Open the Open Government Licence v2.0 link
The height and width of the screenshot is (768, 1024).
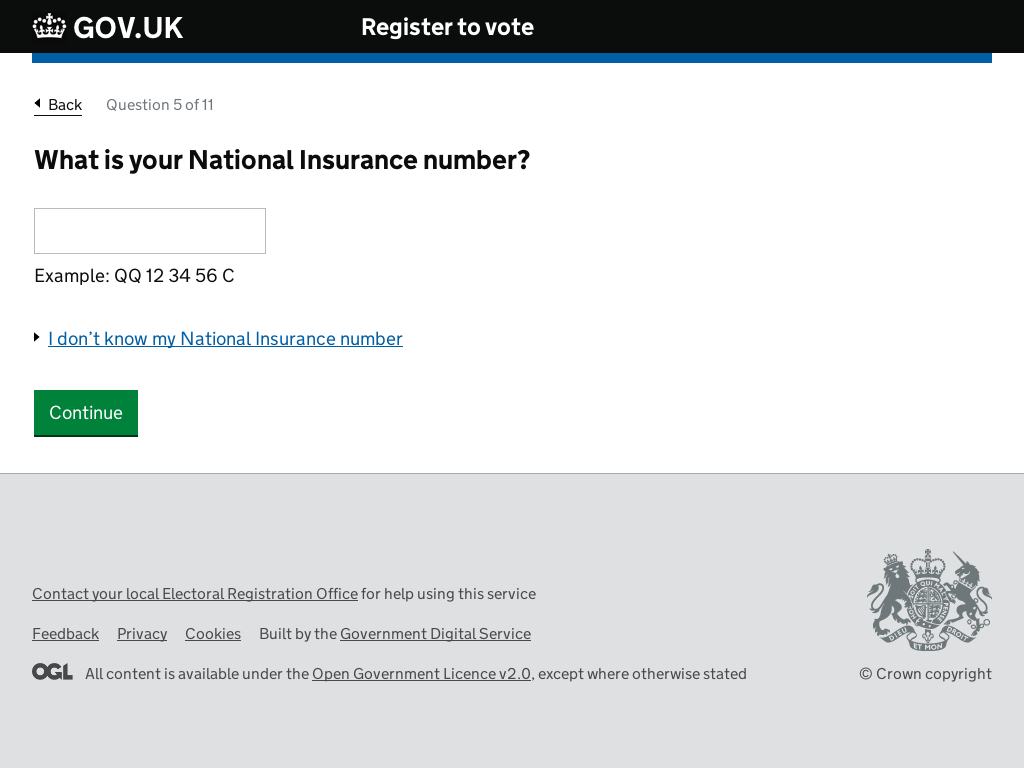[x=421, y=674]
